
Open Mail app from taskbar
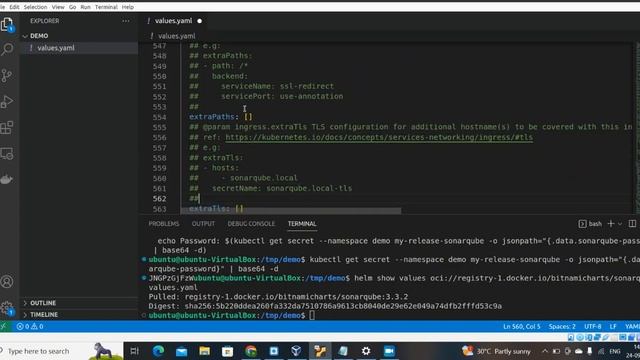pyautogui.click(x=181, y=351)
